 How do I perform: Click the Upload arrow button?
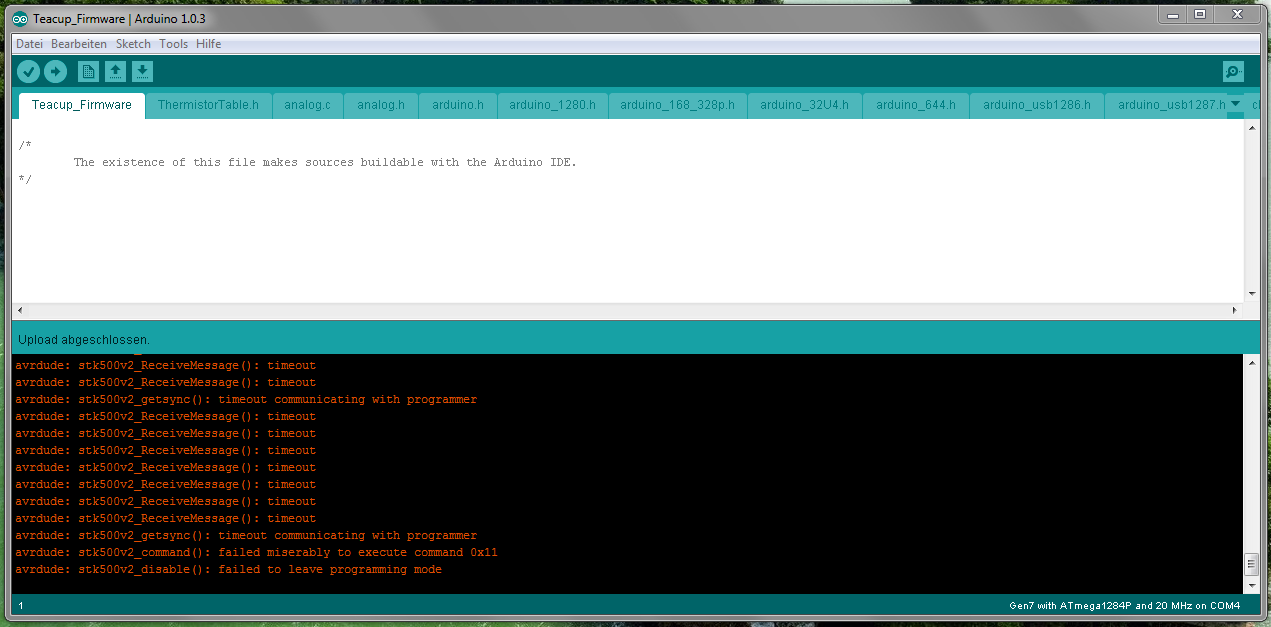(x=55, y=71)
